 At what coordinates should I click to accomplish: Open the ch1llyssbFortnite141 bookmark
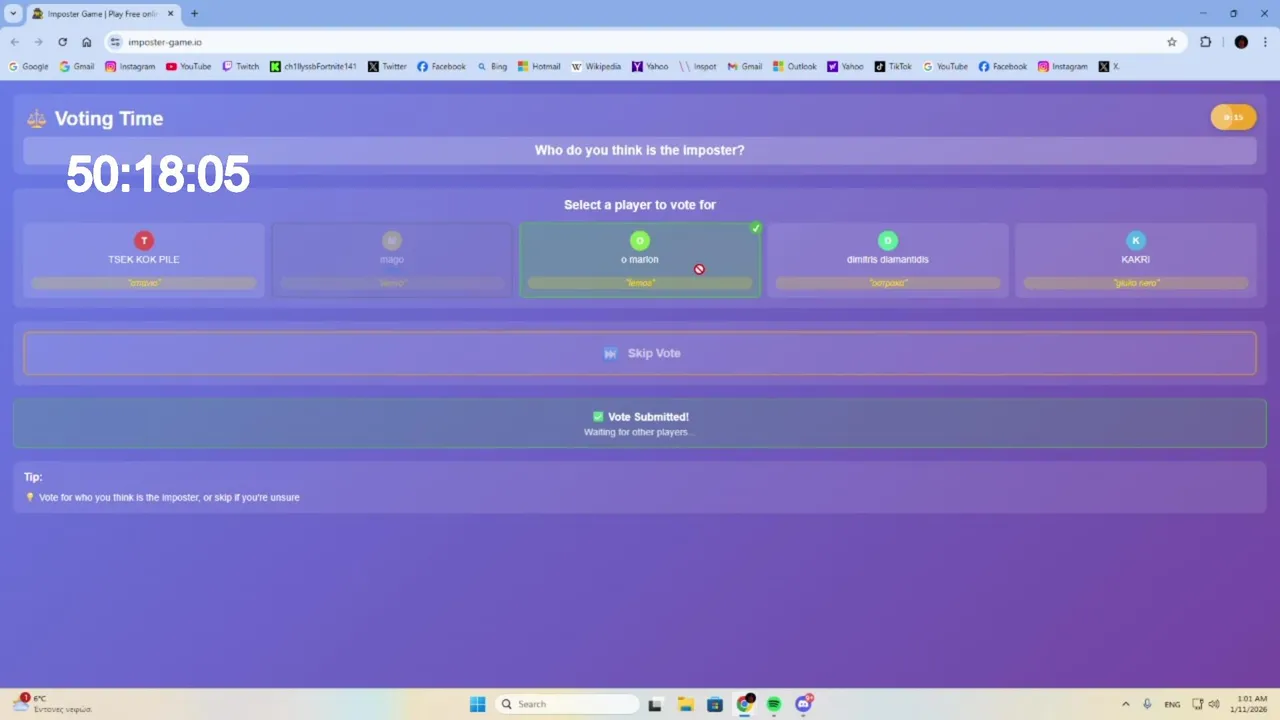(313, 67)
